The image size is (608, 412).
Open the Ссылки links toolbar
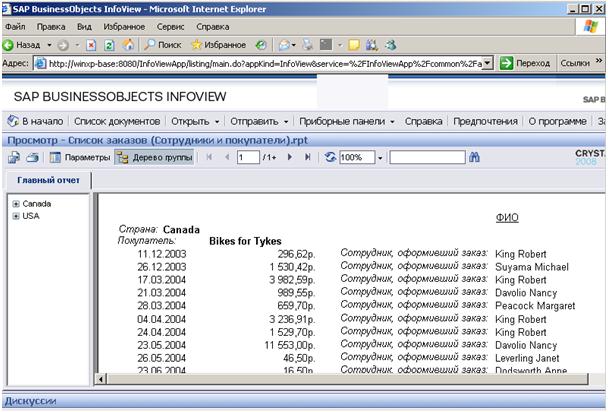(x=575, y=63)
